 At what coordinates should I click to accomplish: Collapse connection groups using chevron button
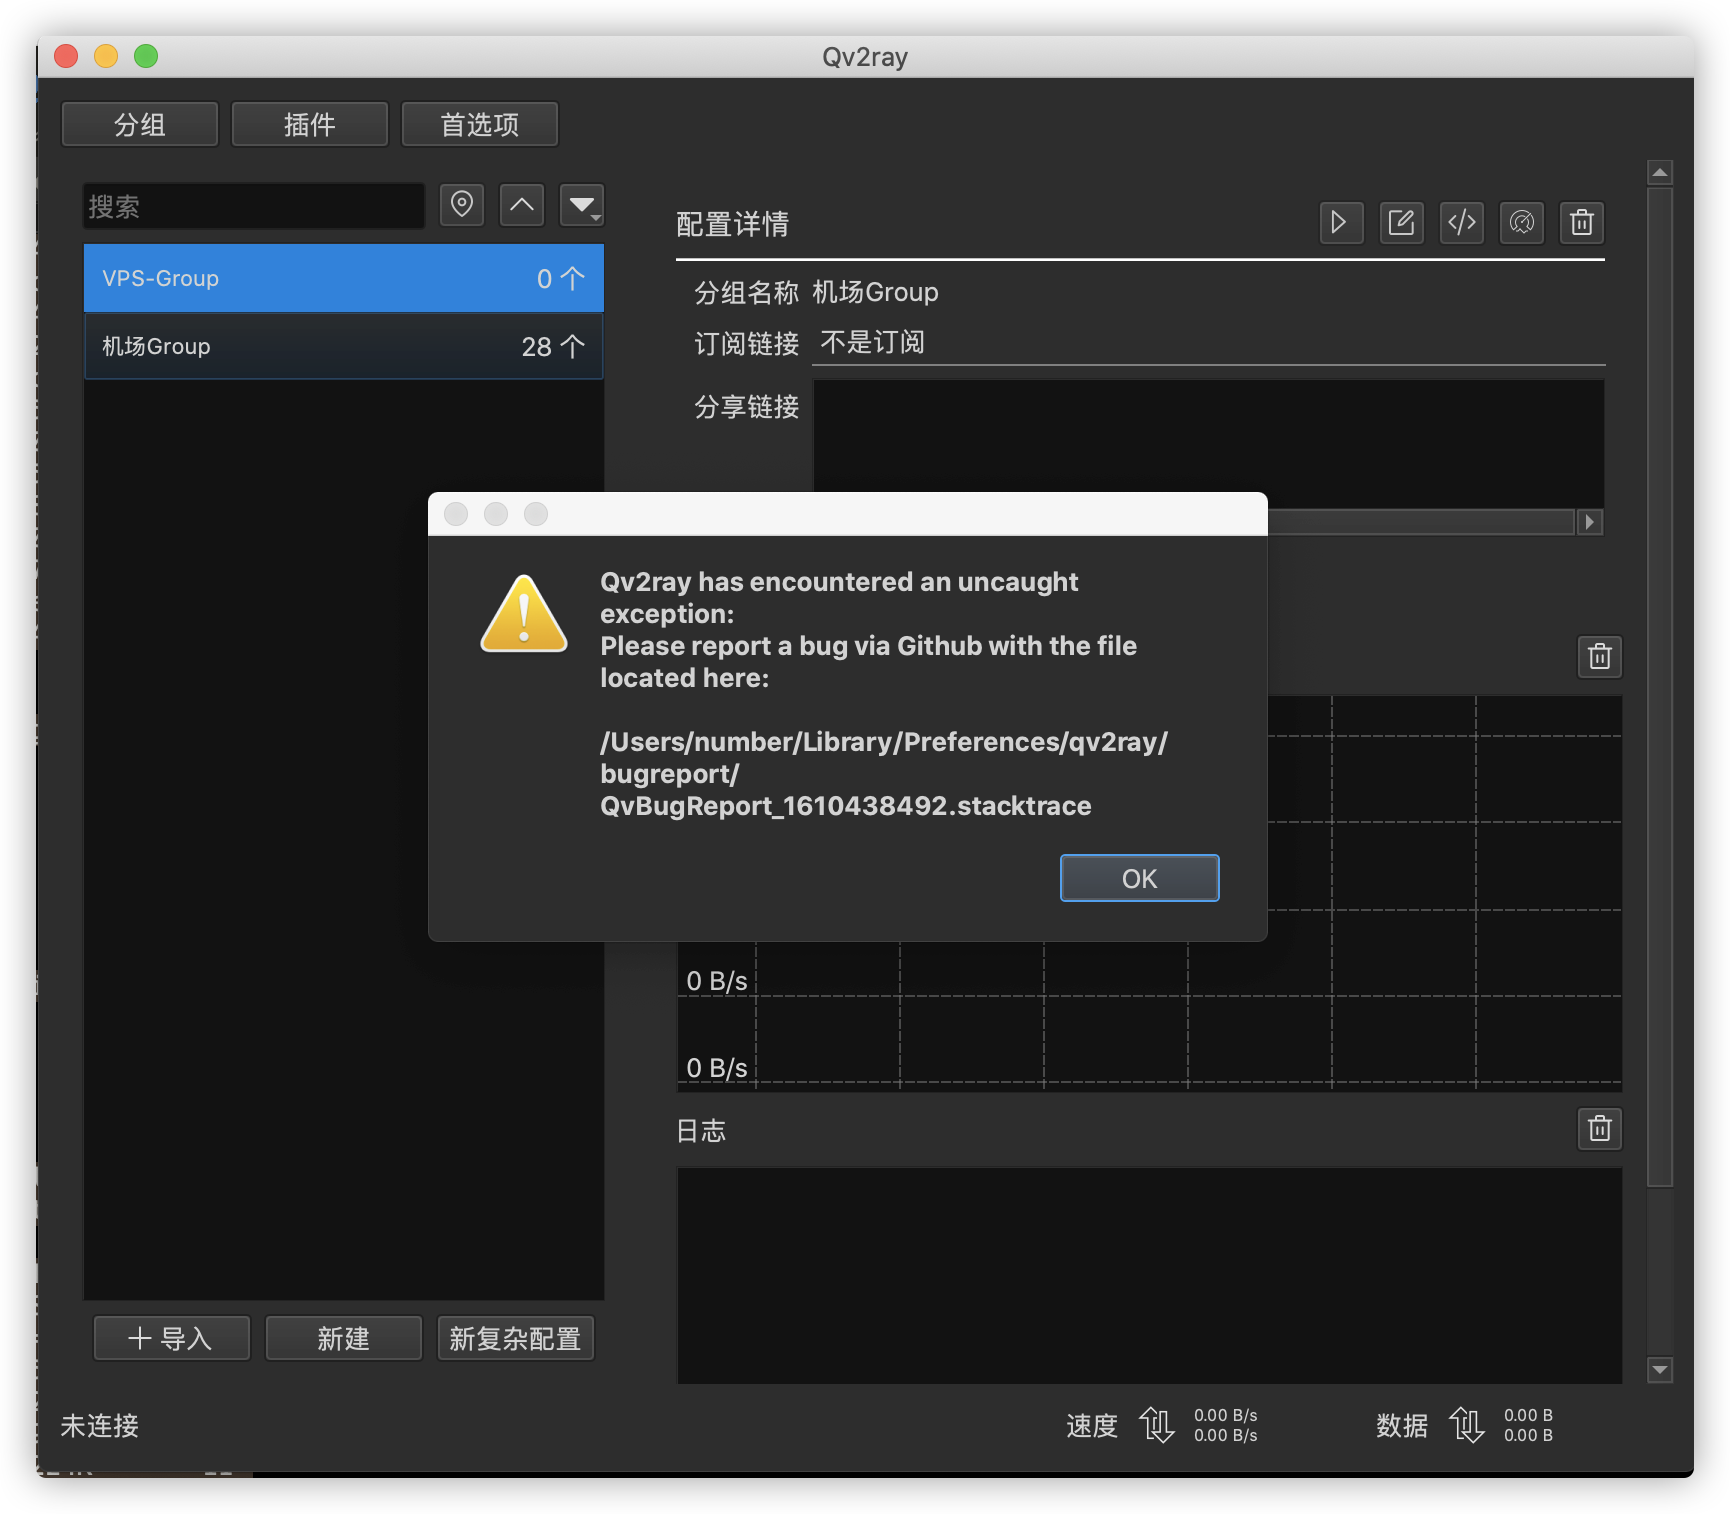(x=521, y=205)
